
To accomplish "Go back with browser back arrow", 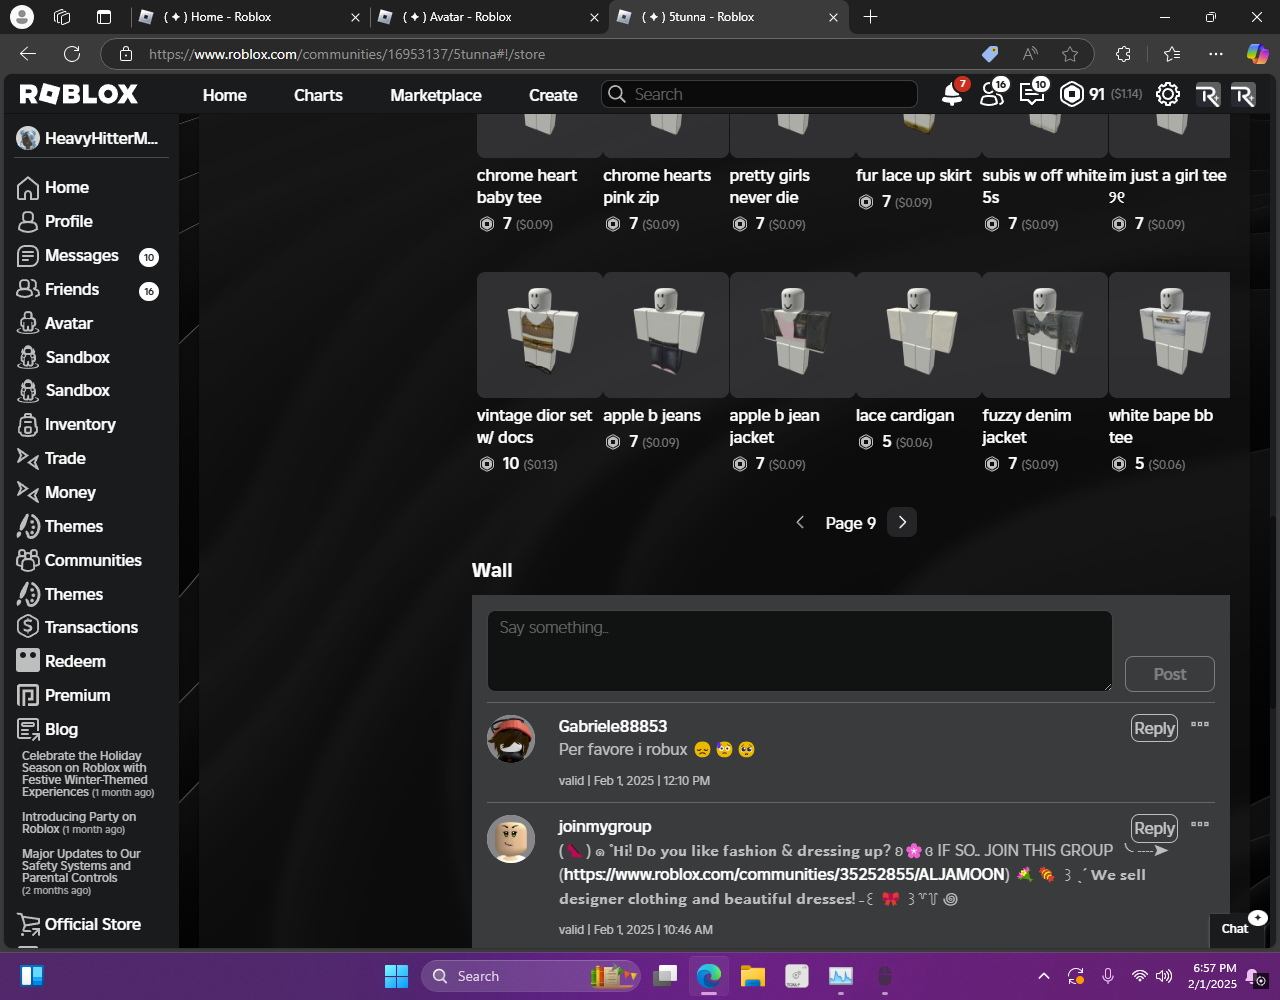I will click(28, 54).
